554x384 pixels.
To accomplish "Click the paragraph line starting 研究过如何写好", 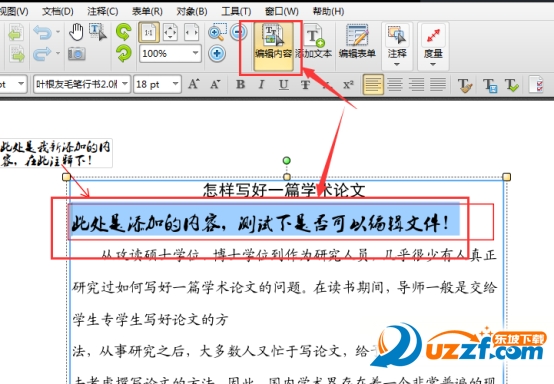I will pyautogui.click(x=285, y=288).
